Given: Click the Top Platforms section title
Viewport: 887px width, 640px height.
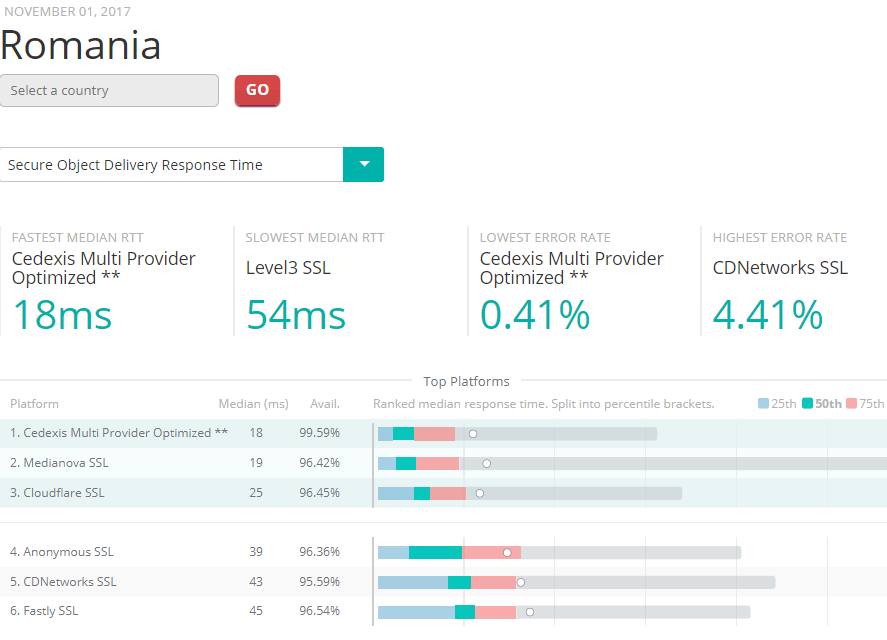Looking at the screenshot, I should click(x=466, y=381).
